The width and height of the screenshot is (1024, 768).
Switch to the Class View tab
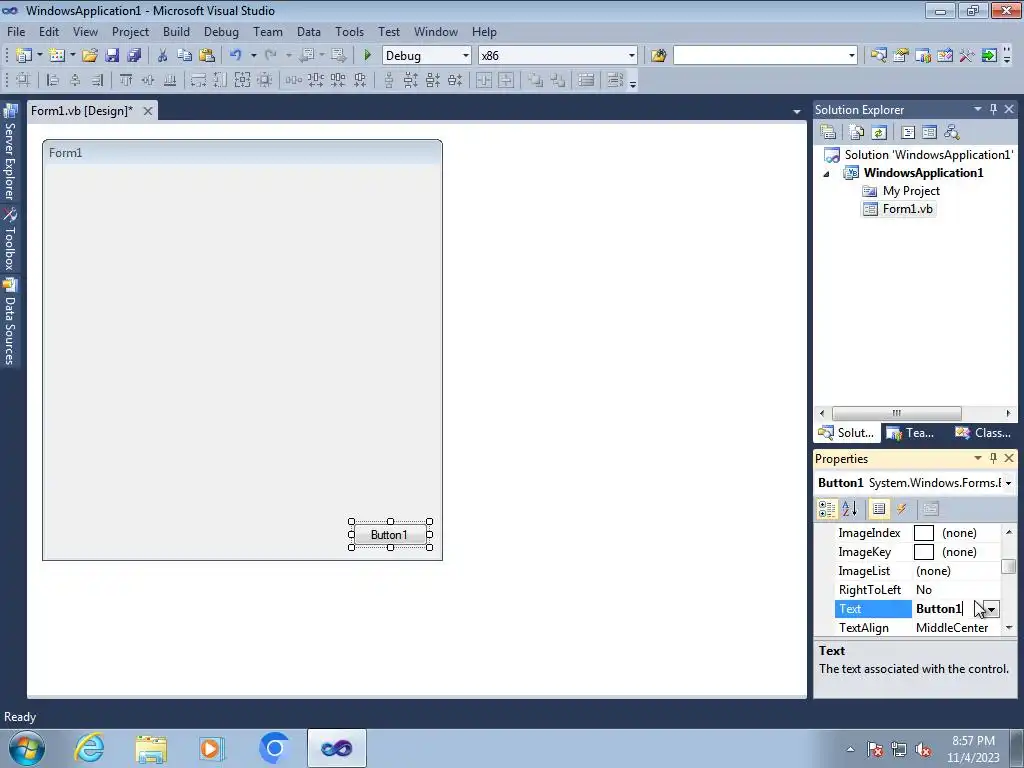[983, 432]
